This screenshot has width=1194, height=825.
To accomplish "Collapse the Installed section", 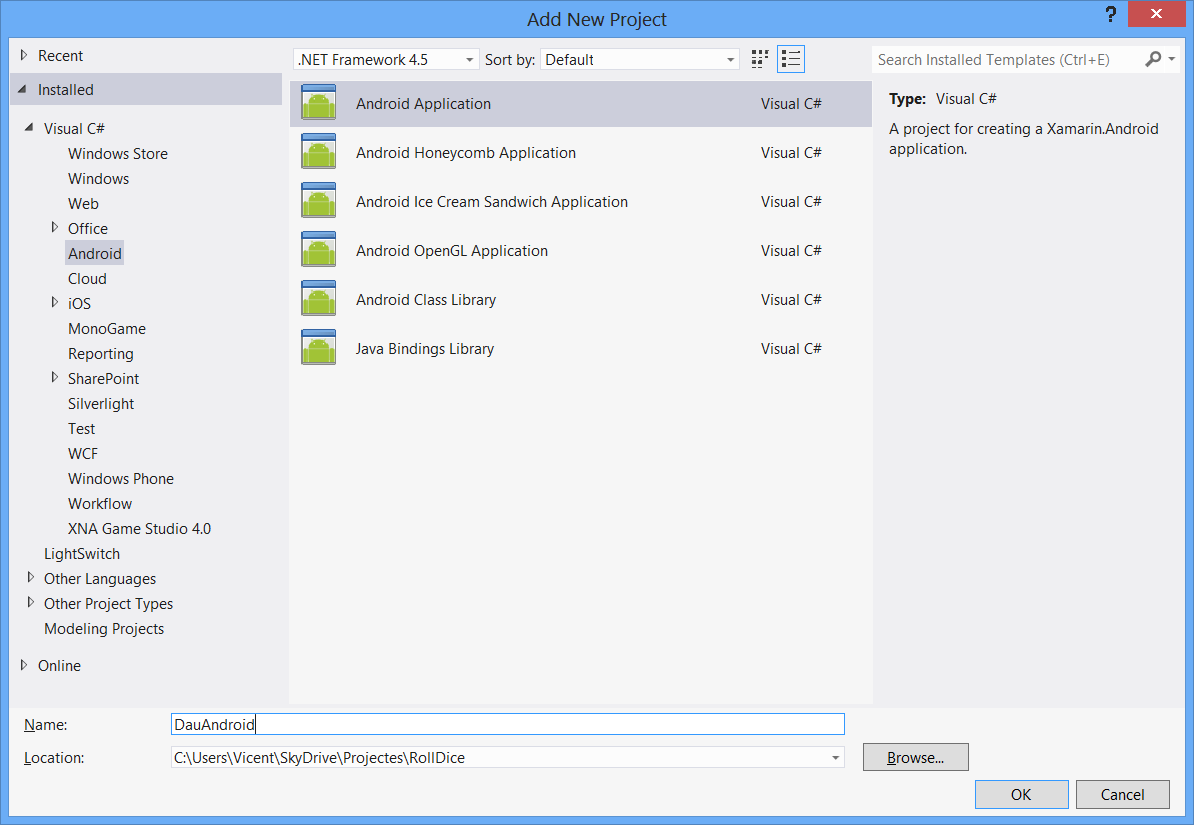I will (x=23, y=89).
